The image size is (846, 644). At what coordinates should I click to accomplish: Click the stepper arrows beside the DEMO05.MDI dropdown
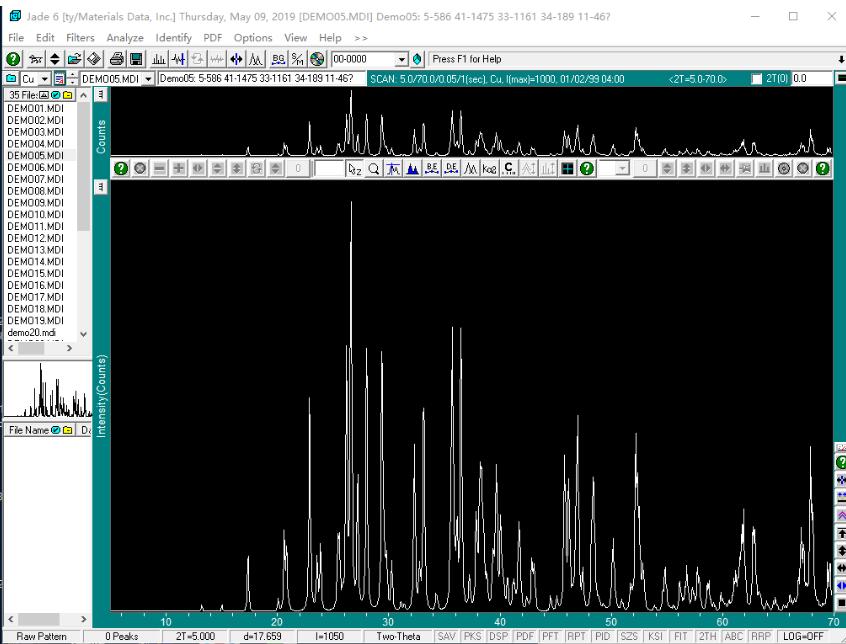[x=72, y=79]
